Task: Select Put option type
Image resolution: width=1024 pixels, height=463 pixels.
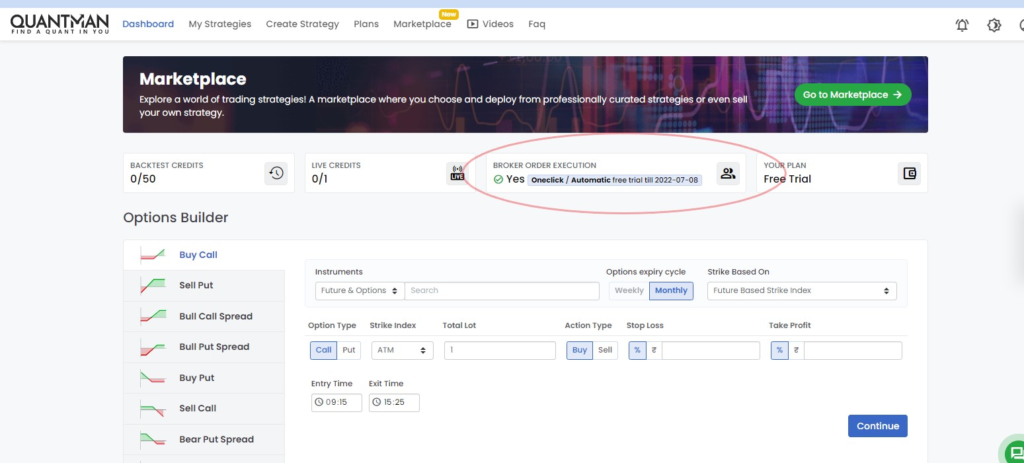Action: coord(349,350)
